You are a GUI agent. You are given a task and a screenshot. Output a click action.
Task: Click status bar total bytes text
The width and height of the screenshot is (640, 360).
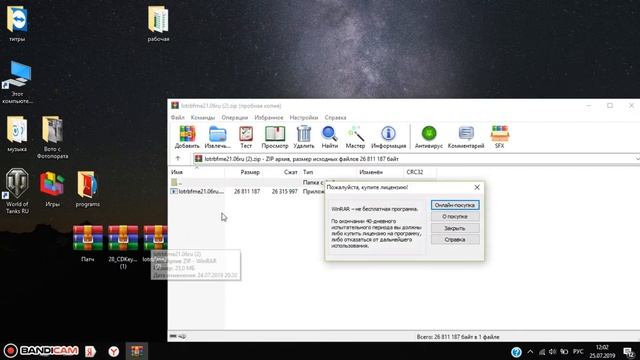(458, 337)
